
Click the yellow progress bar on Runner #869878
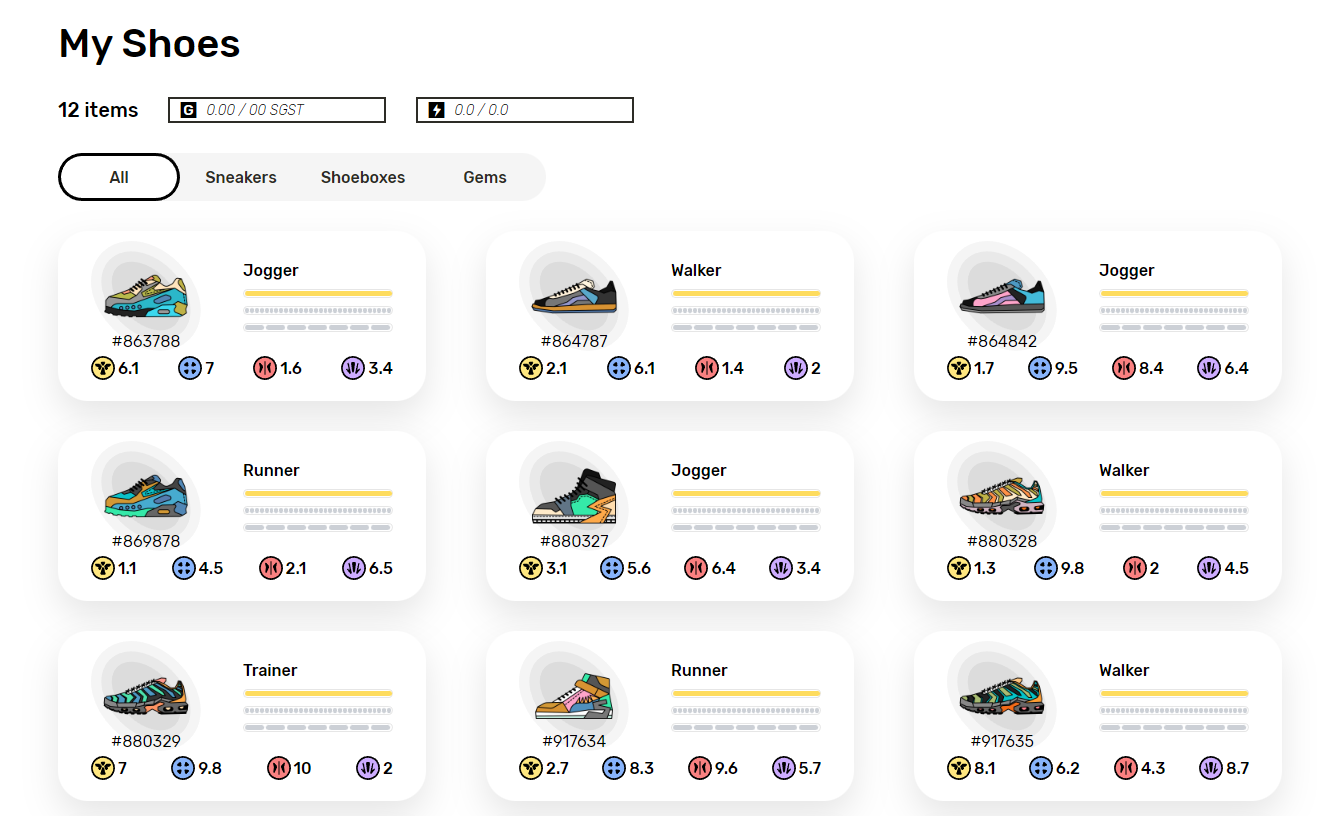tap(318, 494)
